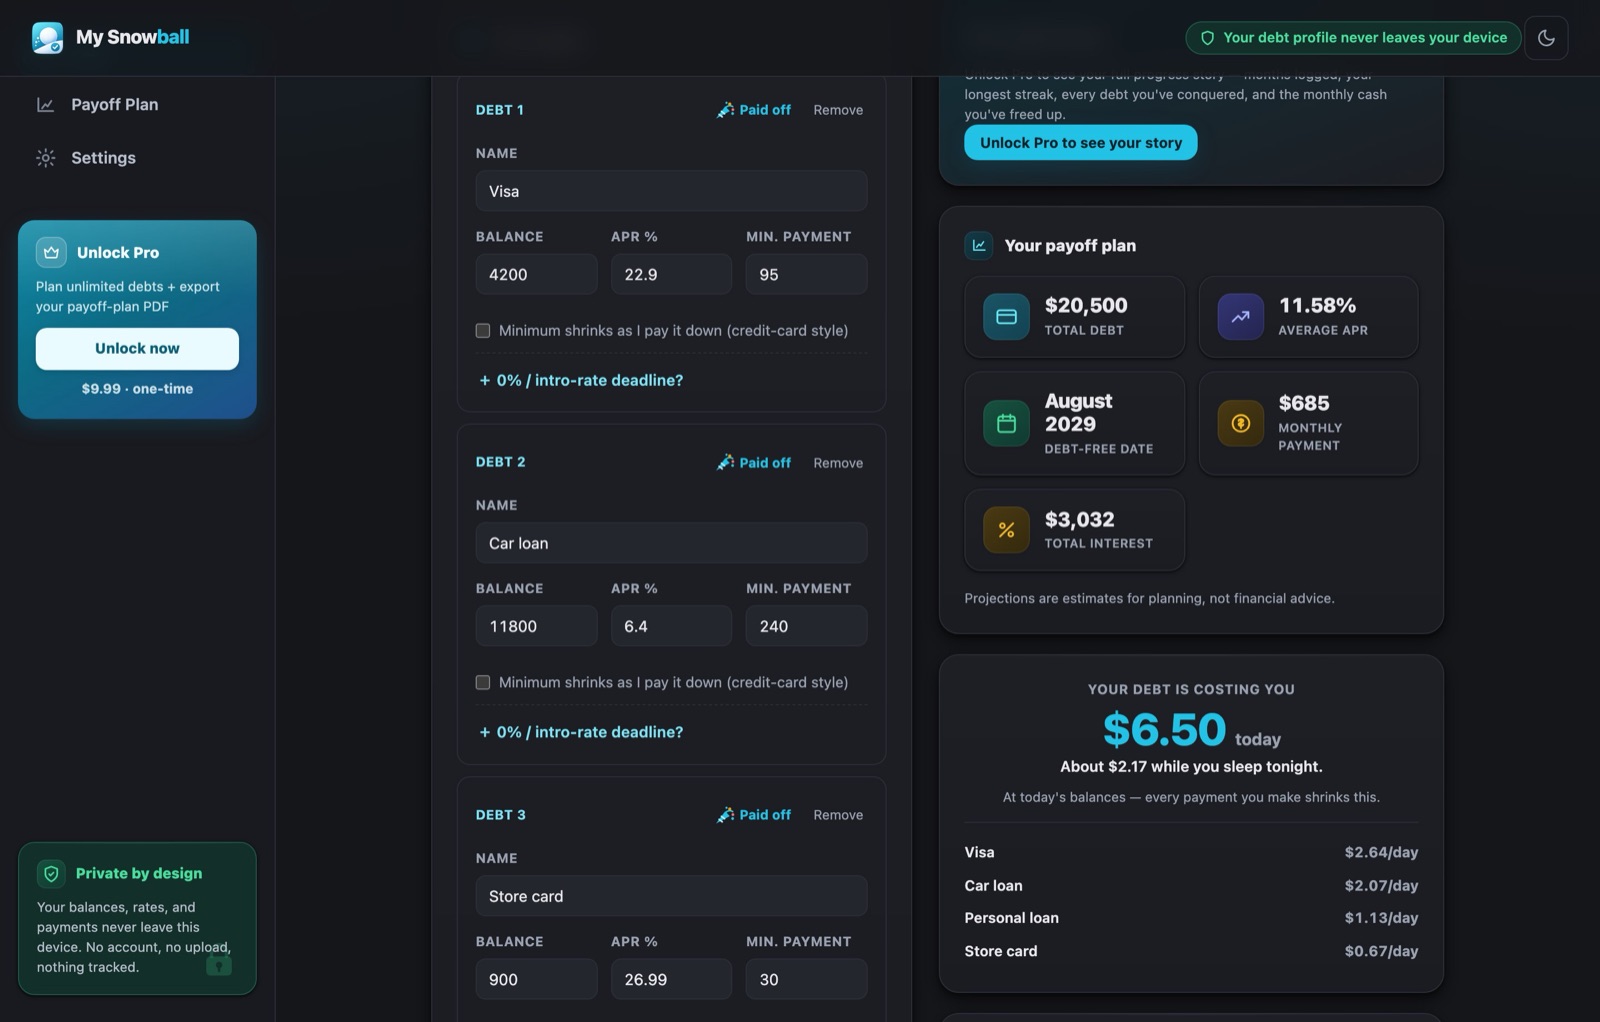
Task: Click the $3,032 total interest value
Action: coord(1079,519)
